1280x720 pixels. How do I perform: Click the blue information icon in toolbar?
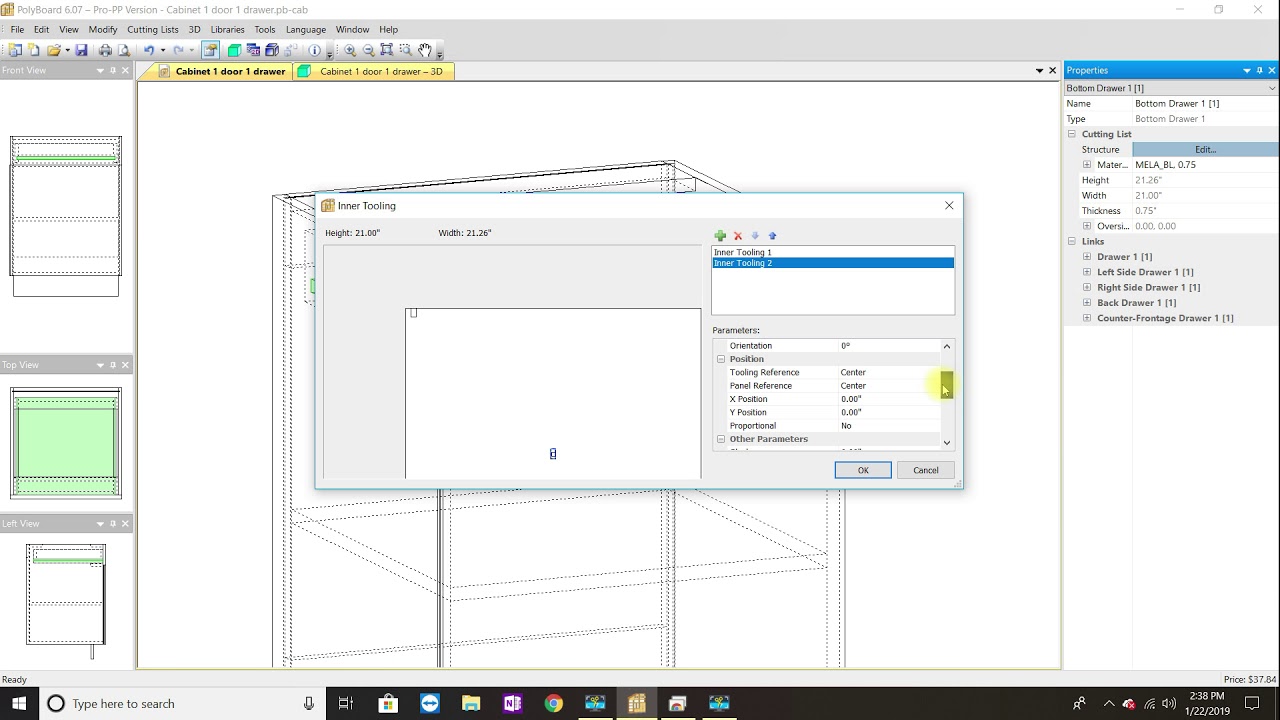coord(315,50)
